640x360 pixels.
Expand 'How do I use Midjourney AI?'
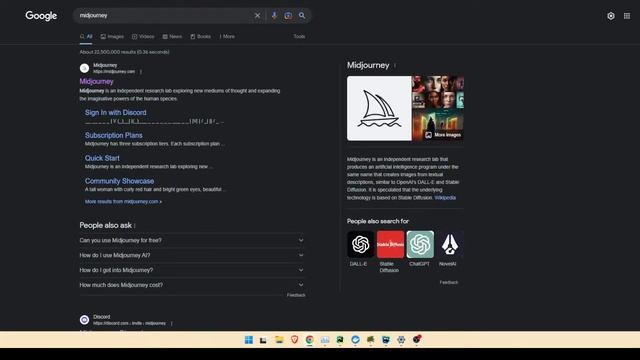coord(191,256)
